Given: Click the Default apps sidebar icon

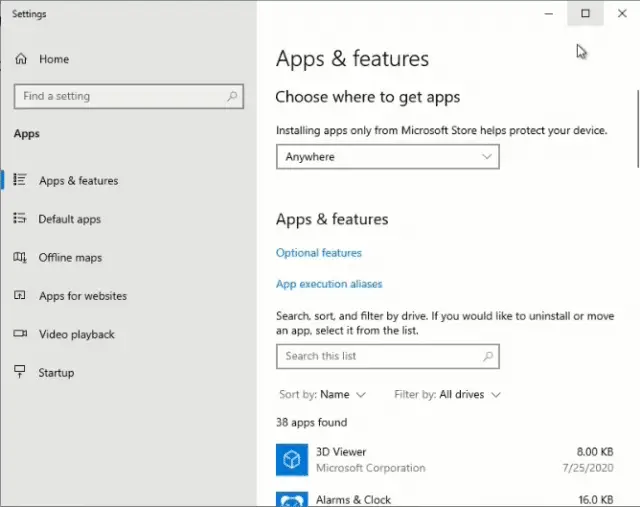Looking at the screenshot, I should (20, 218).
